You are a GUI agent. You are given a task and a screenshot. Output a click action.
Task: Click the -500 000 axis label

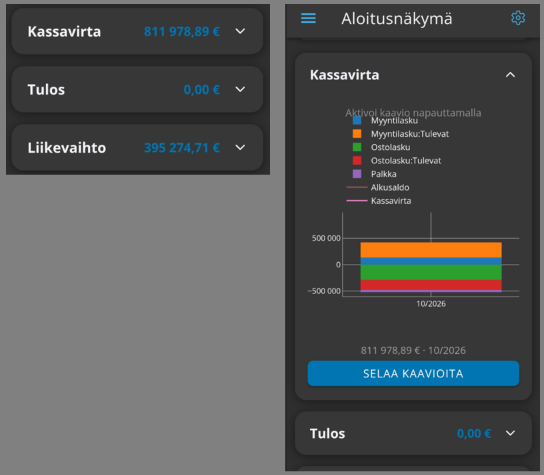tap(324, 291)
